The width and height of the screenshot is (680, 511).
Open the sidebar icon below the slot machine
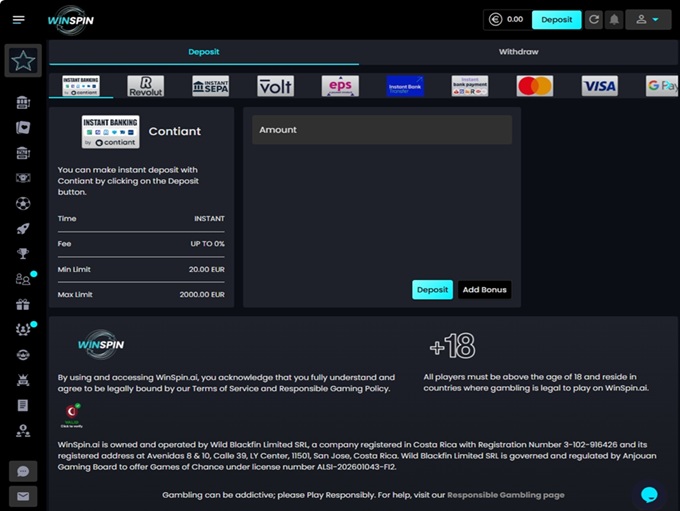[x=23, y=178]
